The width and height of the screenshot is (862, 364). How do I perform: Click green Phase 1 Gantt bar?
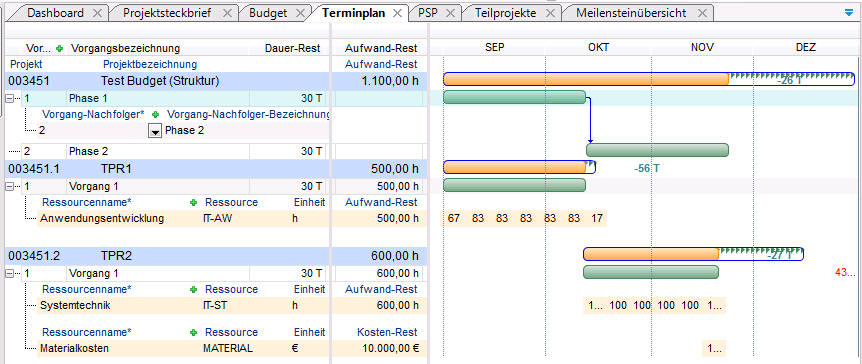515,97
